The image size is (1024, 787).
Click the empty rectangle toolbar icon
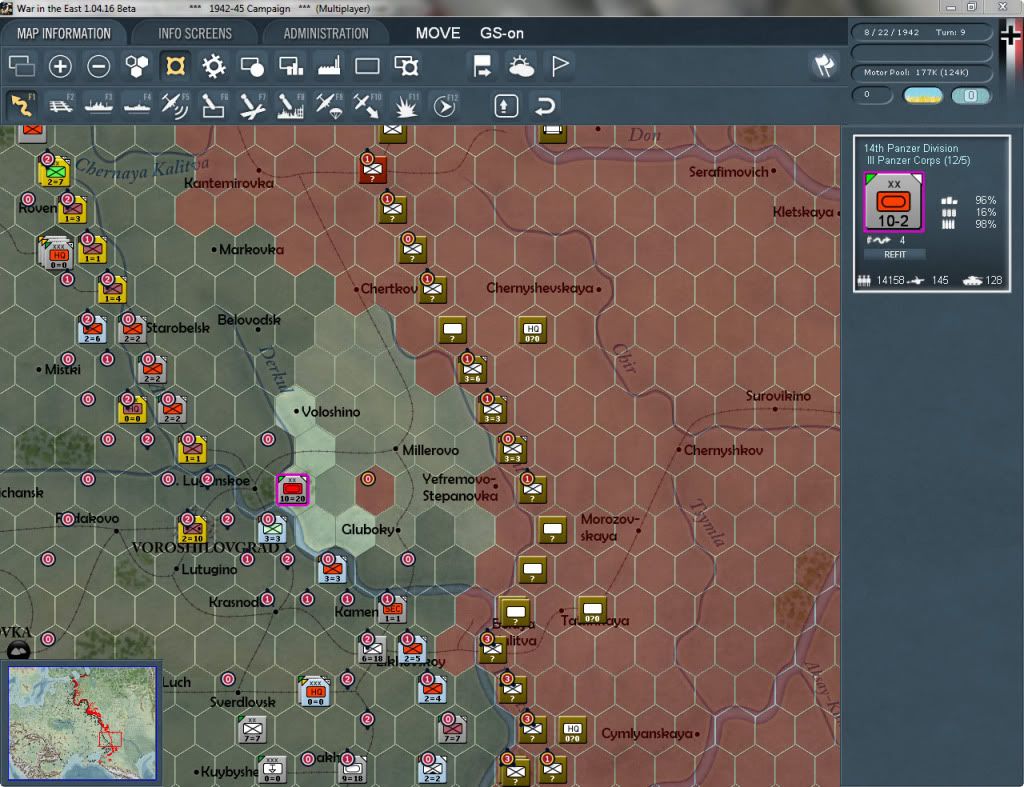[x=367, y=66]
